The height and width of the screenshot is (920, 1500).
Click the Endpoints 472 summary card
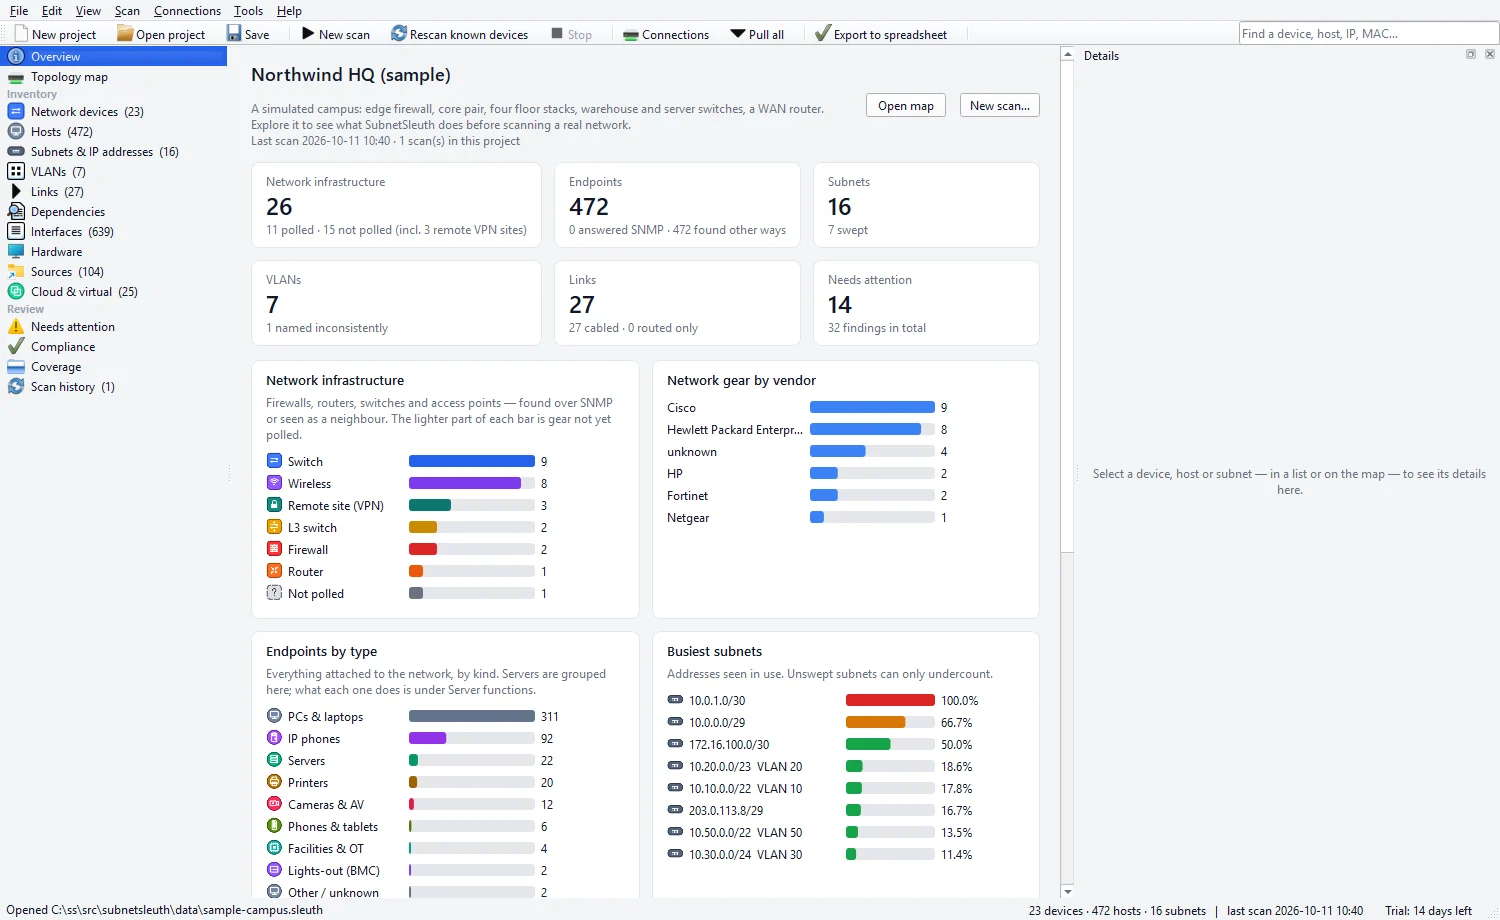coord(677,205)
